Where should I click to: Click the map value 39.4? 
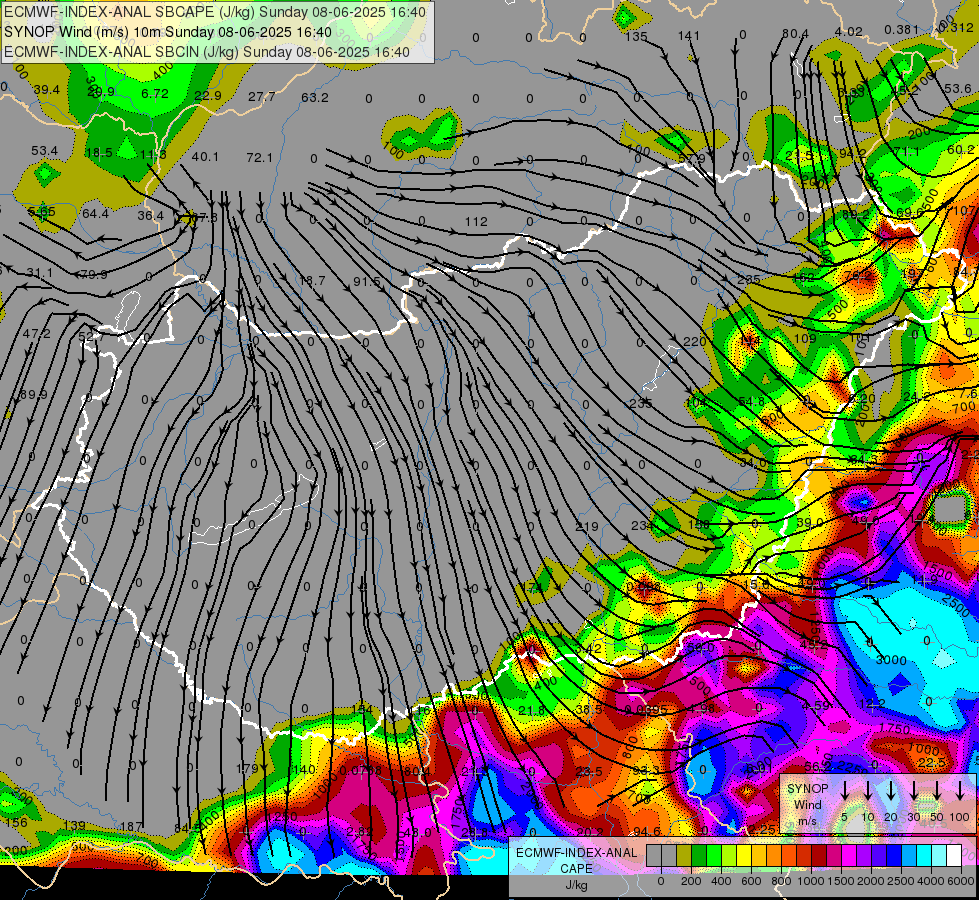click(47, 90)
